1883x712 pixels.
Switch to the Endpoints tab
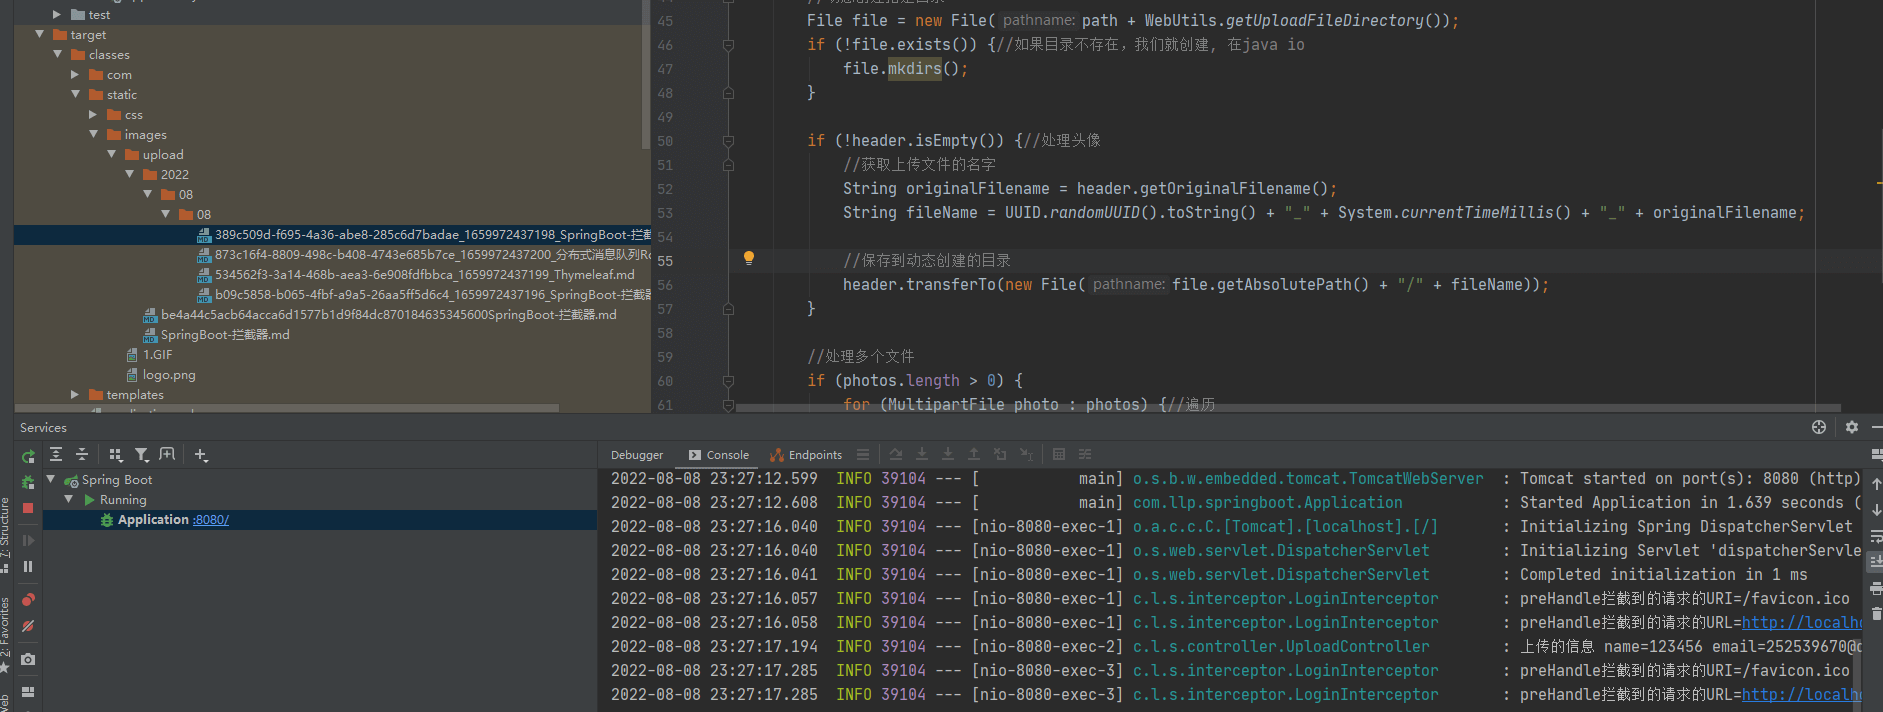[x=806, y=455]
